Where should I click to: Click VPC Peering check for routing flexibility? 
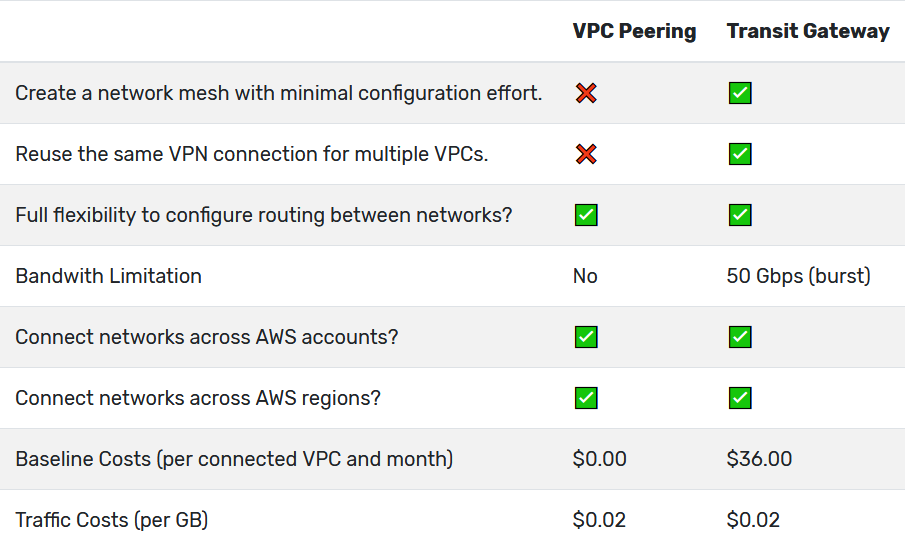pos(586,215)
